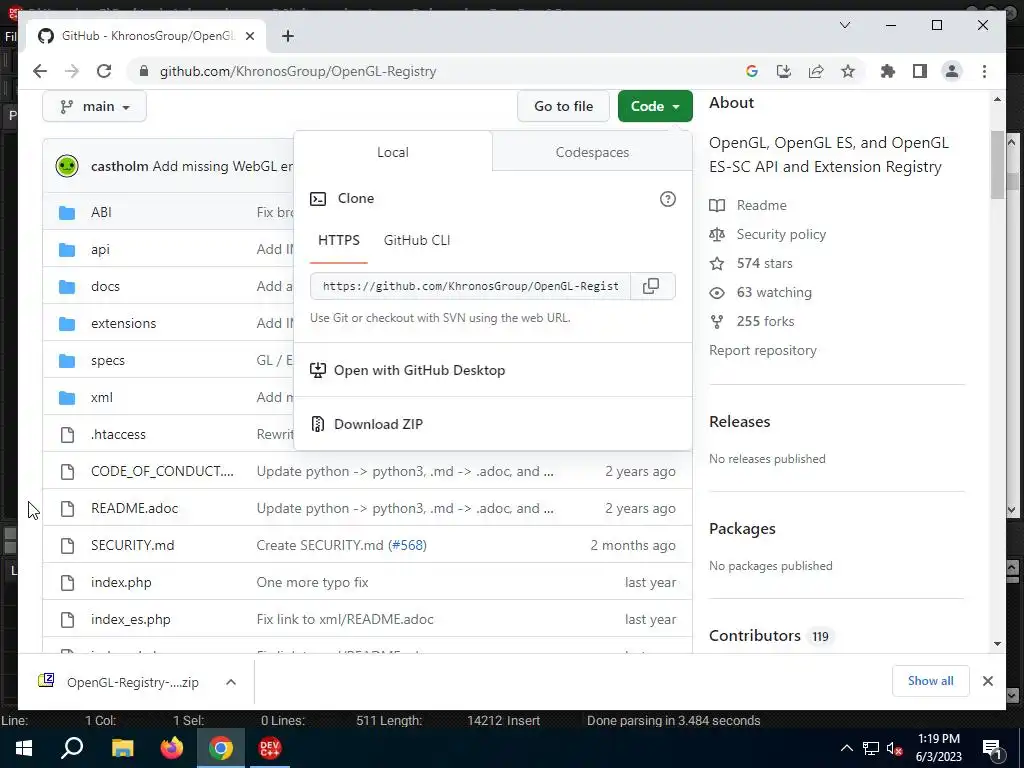This screenshot has width=1024, height=768.
Task: Click the Chrome address bar URL
Action: click(298, 71)
